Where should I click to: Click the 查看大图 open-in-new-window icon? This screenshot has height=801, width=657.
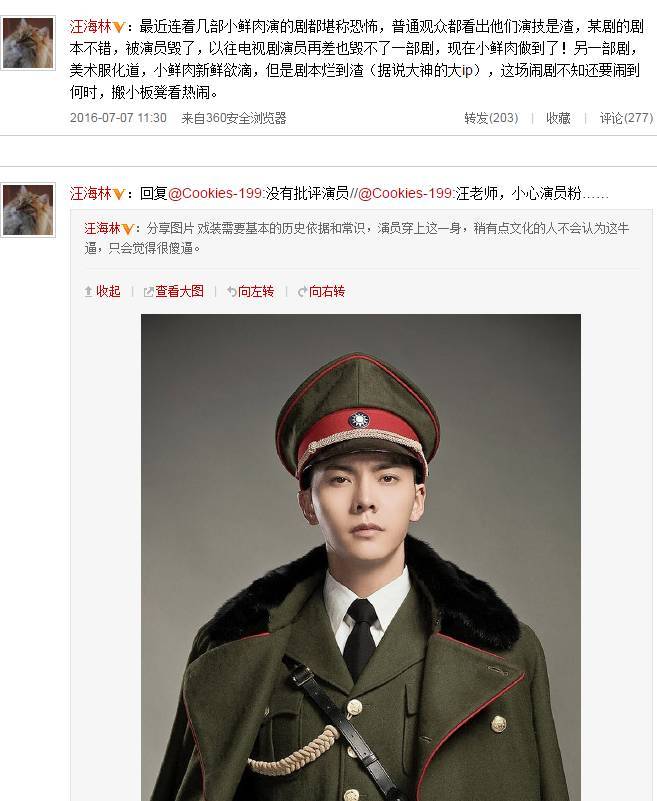tap(149, 292)
